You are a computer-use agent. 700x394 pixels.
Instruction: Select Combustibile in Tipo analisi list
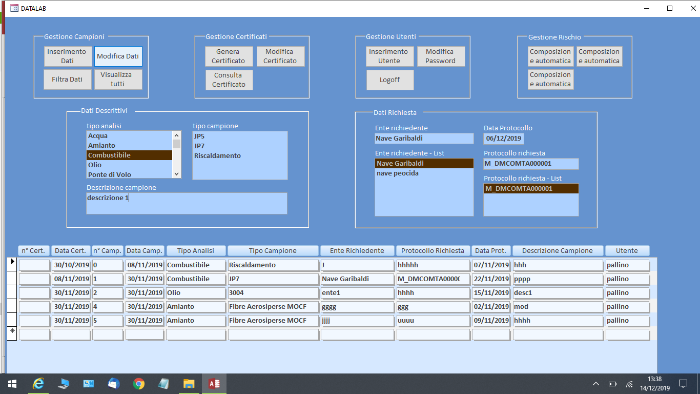(x=129, y=155)
